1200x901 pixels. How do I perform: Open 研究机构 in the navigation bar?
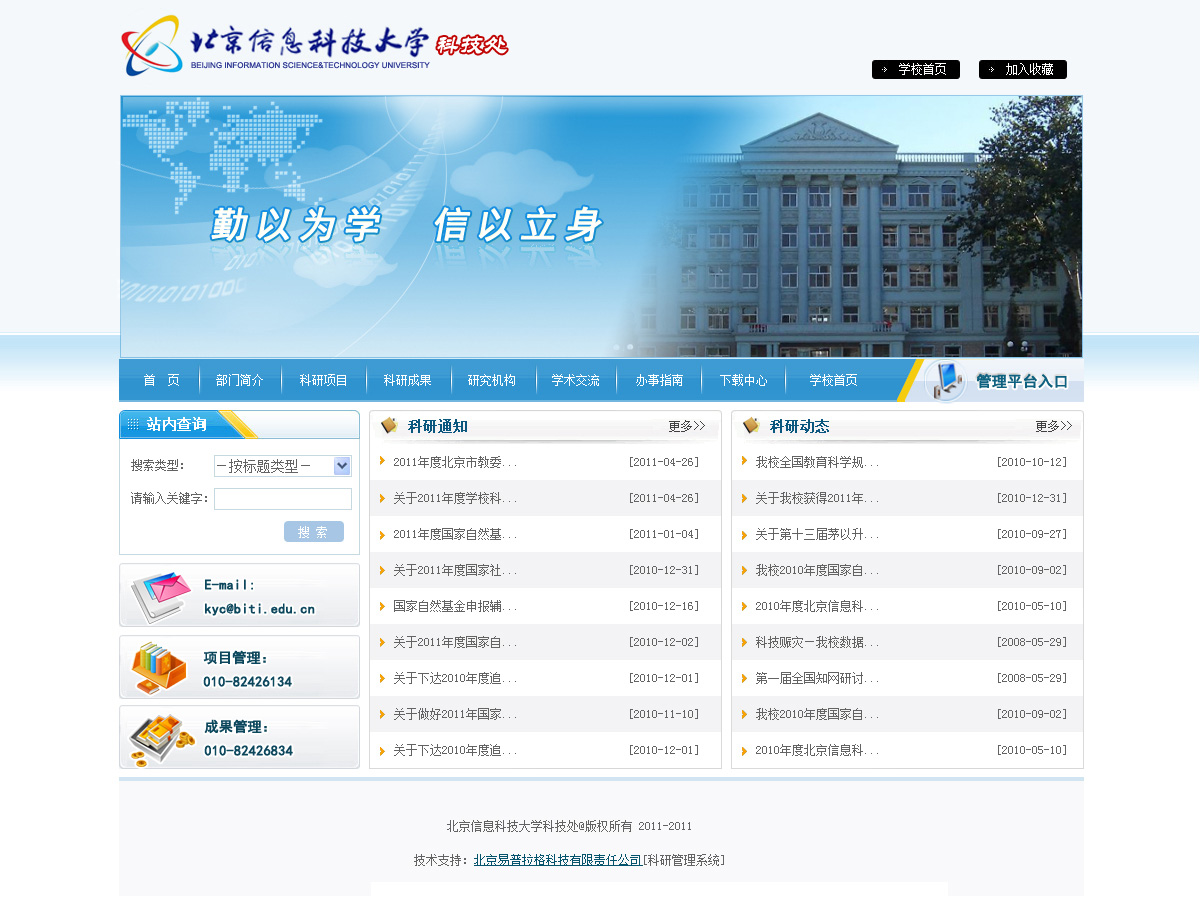tap(492, 380)
